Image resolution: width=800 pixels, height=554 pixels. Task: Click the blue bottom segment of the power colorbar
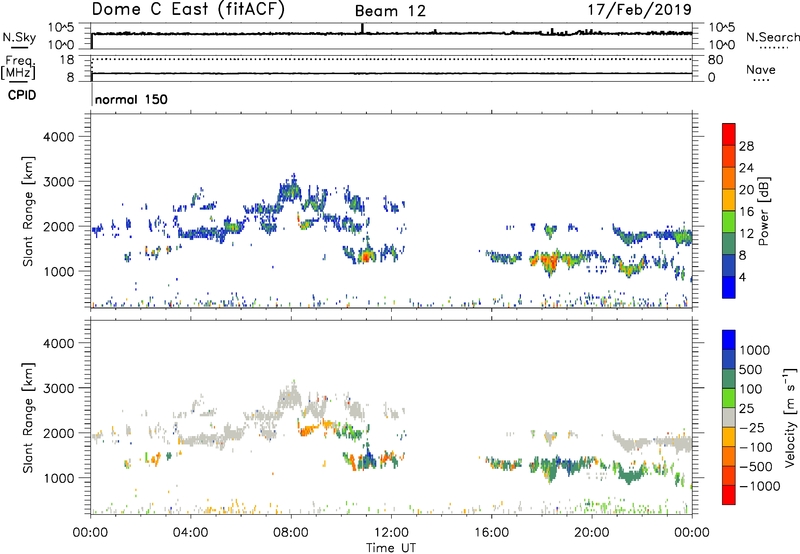click(729, 287)
